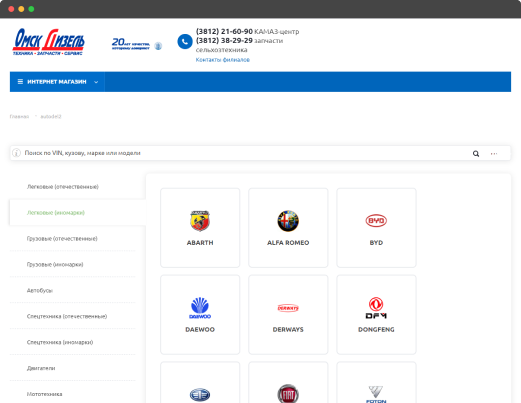
Task: Select Грузовые (отечественные) category
Action: pos(62,239)
